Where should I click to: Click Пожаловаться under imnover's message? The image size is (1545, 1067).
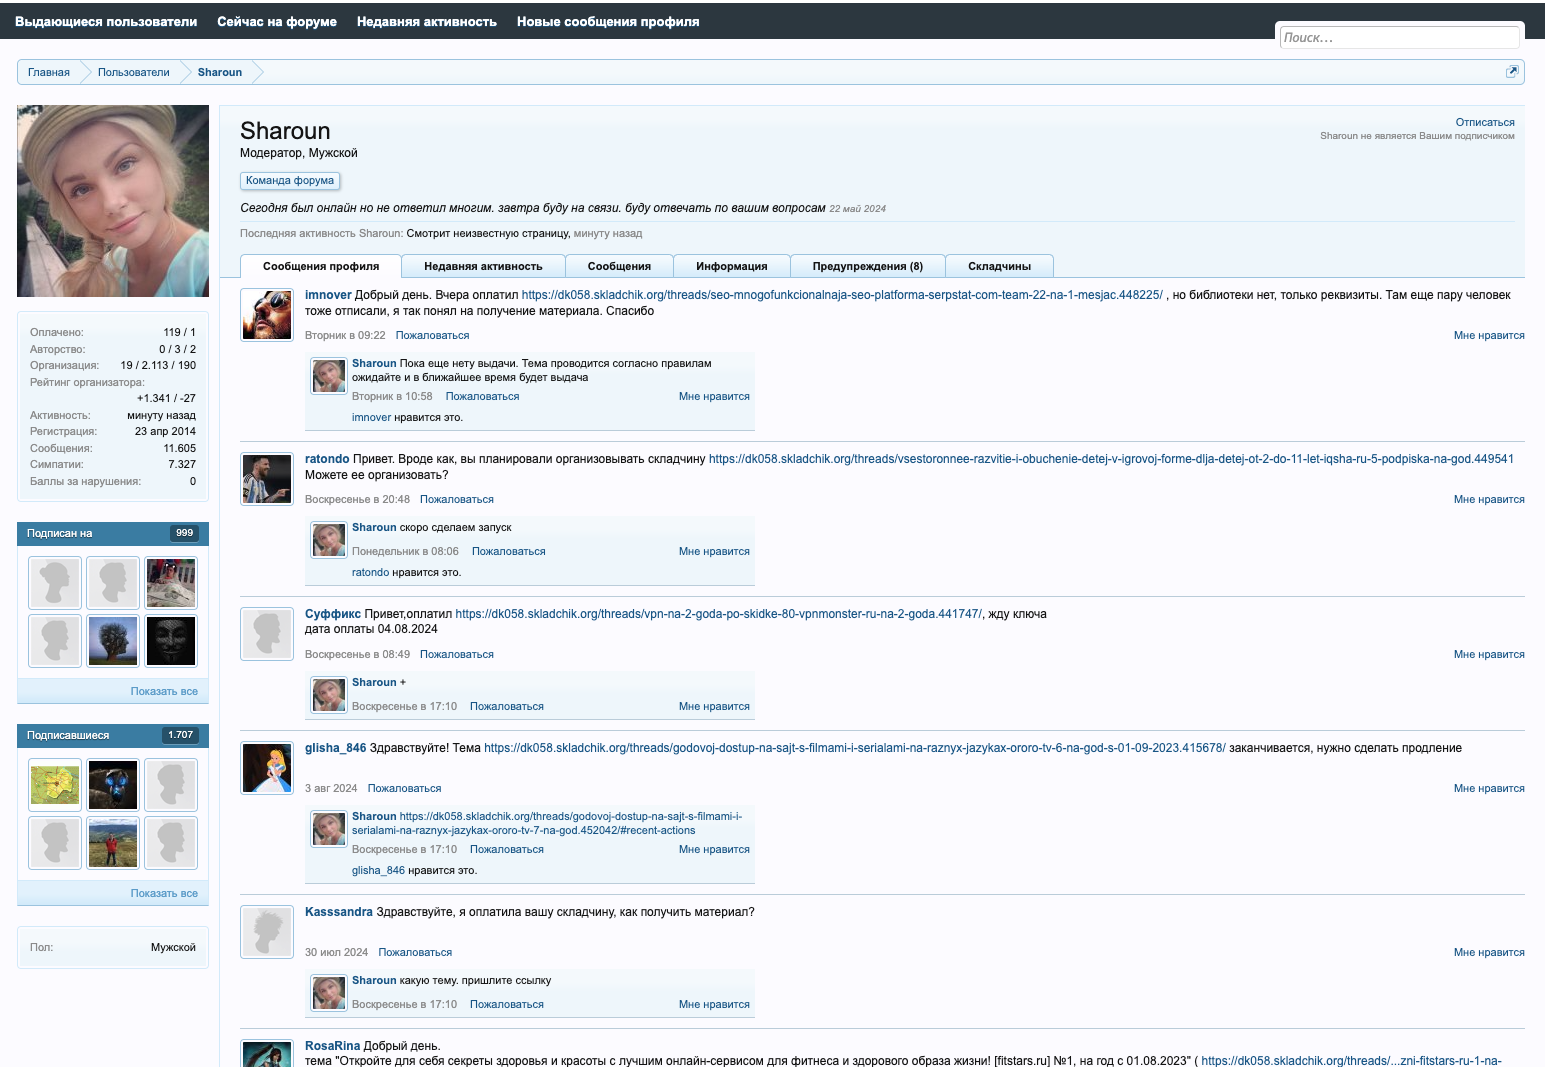point(432,335)
